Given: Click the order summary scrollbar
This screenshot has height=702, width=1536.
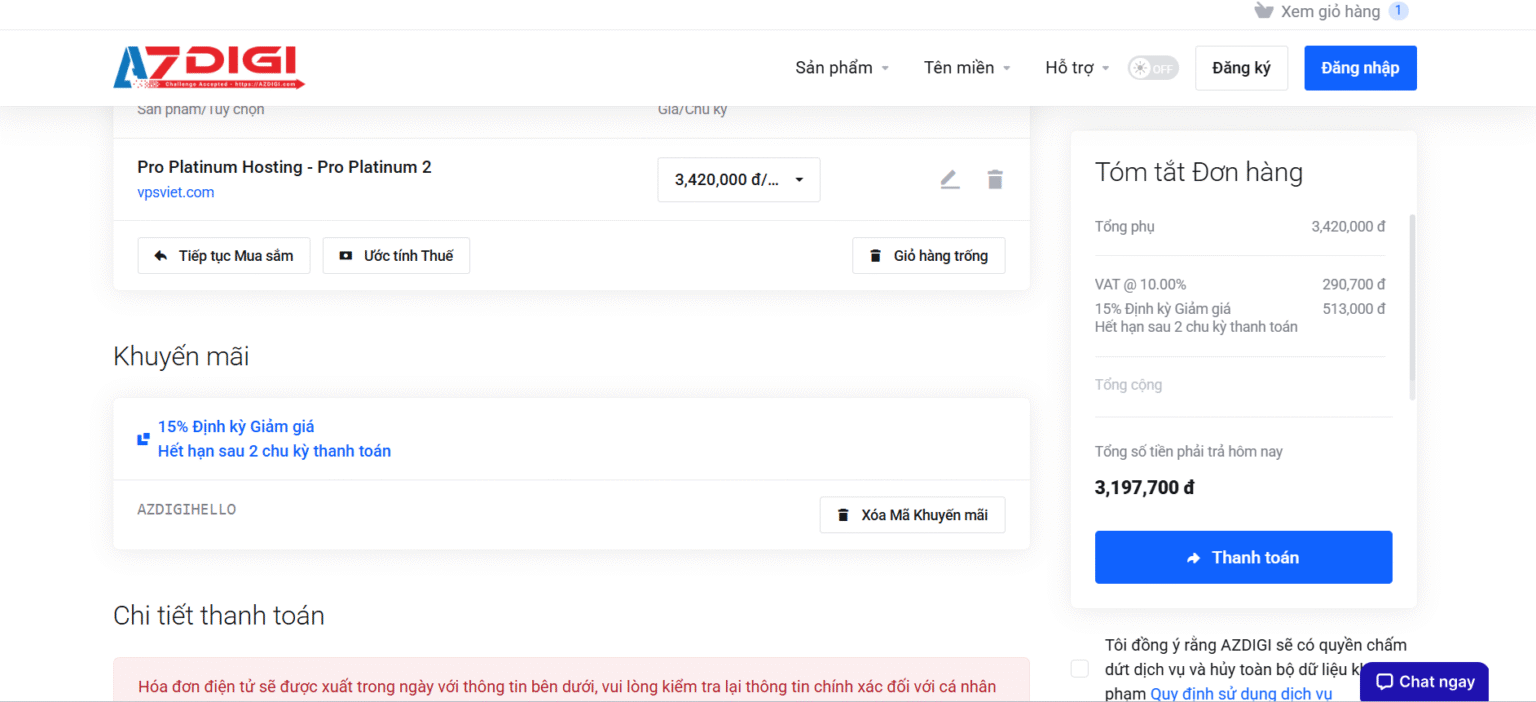Looking at the screenshot, I should tap(1412, 306).
